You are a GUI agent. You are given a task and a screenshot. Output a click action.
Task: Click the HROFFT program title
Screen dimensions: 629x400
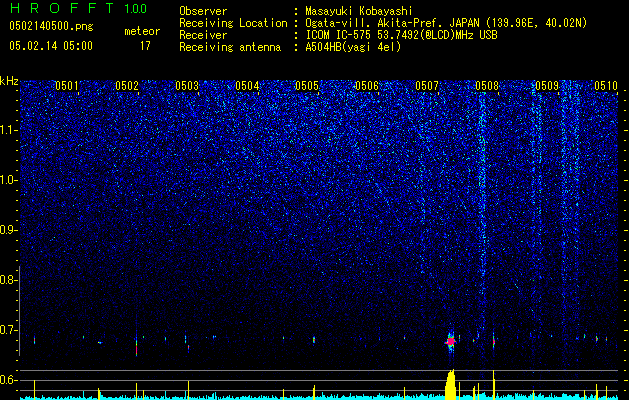point(63,8)
